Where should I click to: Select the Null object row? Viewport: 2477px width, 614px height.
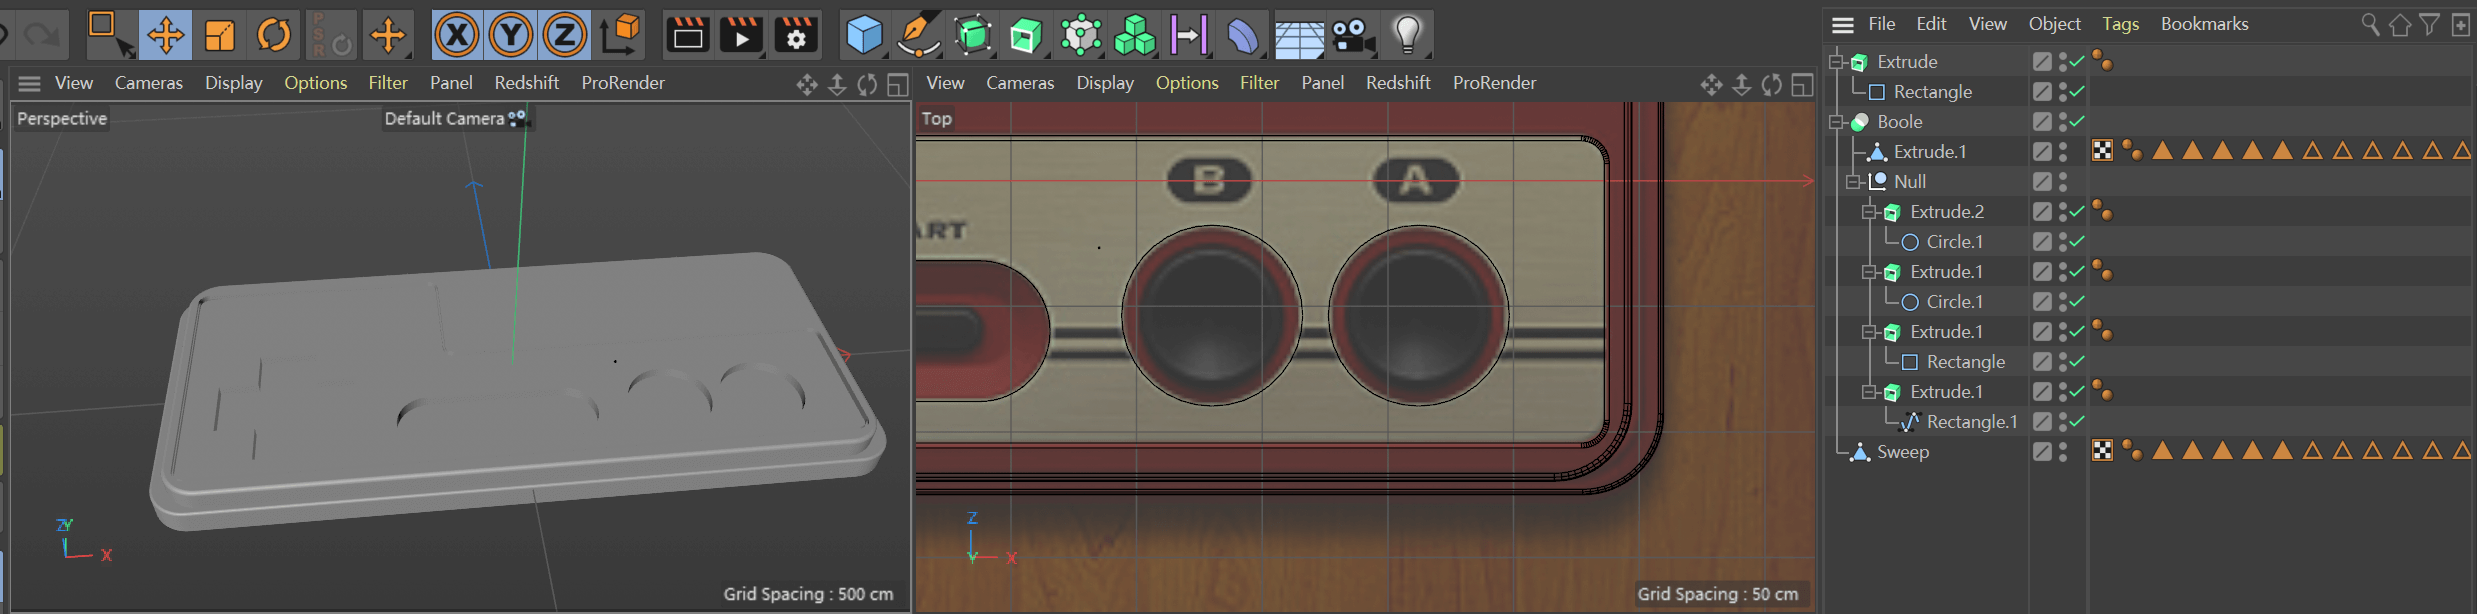[1909, 182]
